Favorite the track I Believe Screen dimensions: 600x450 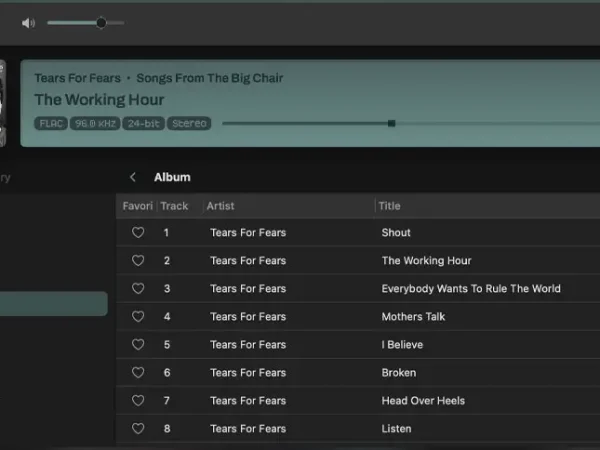tap(138, 344)
